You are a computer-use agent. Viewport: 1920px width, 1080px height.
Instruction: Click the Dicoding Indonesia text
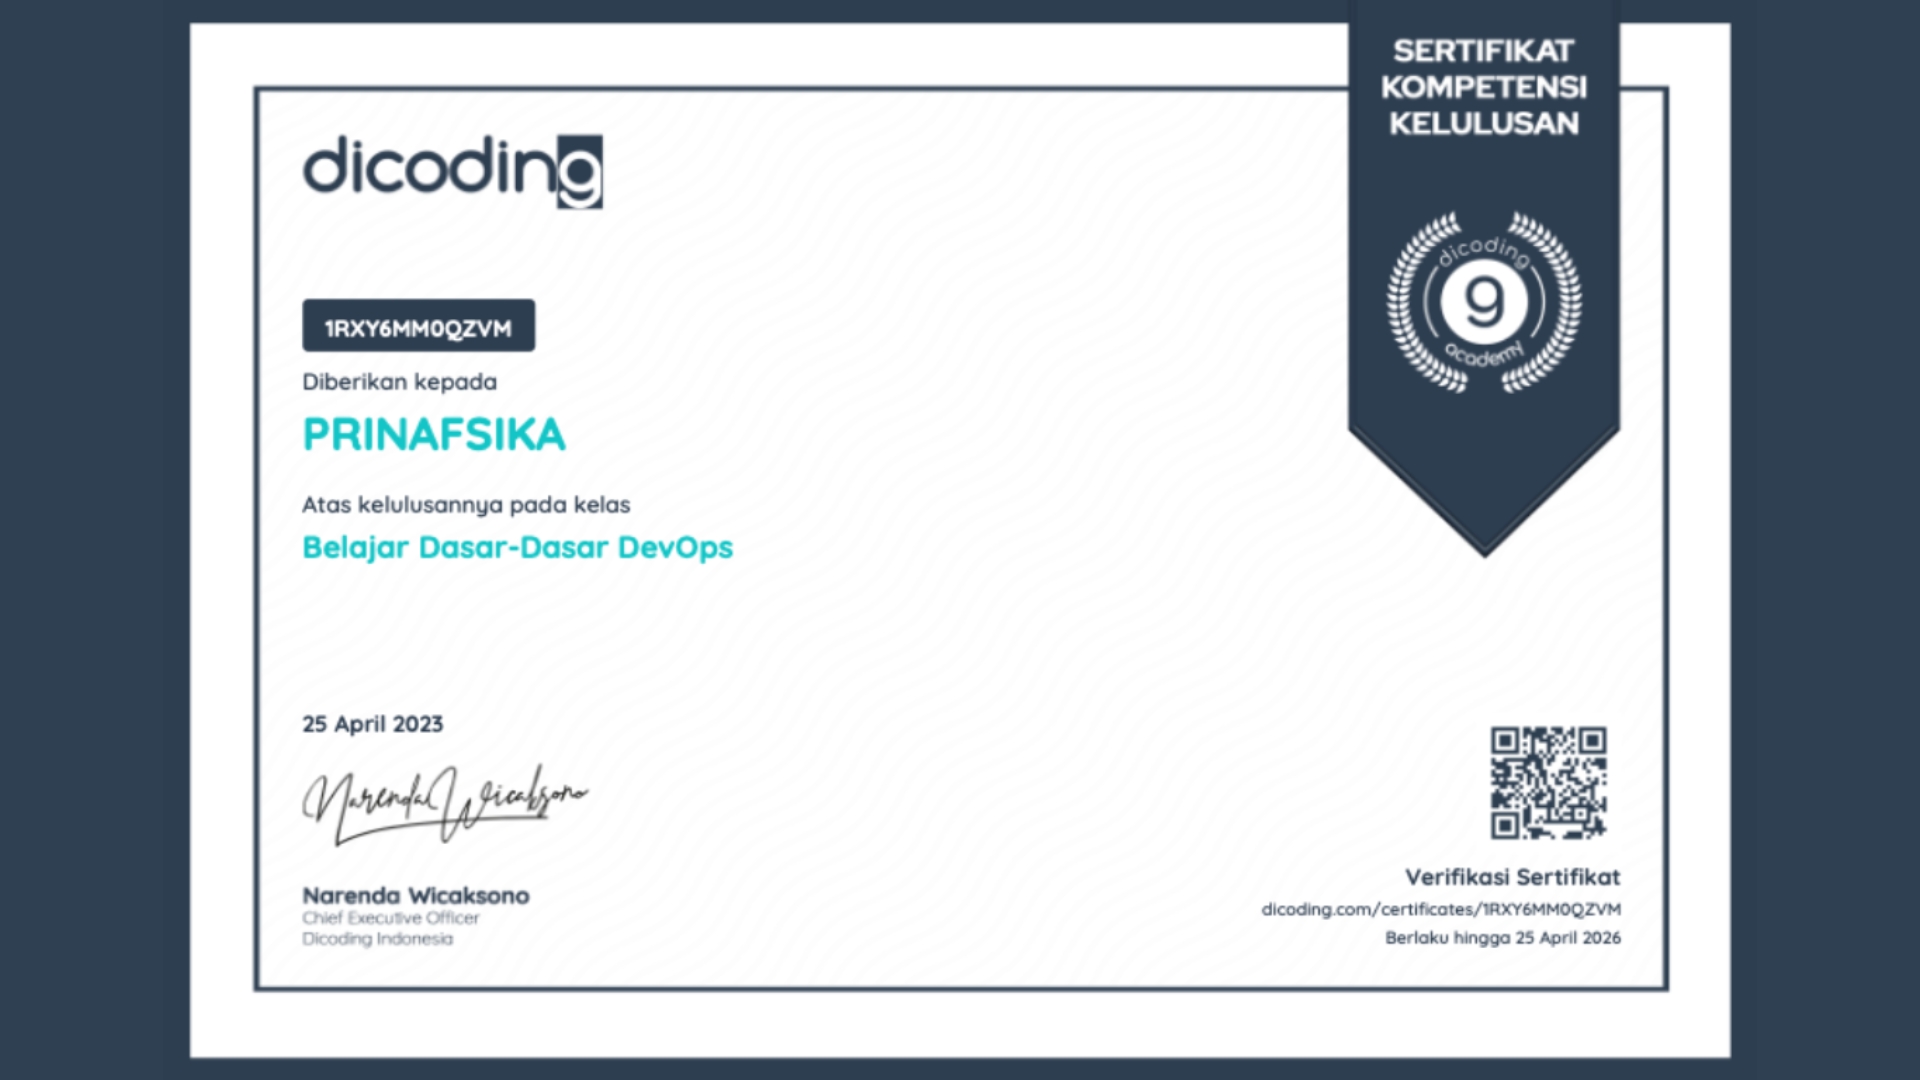pos(378,939)
